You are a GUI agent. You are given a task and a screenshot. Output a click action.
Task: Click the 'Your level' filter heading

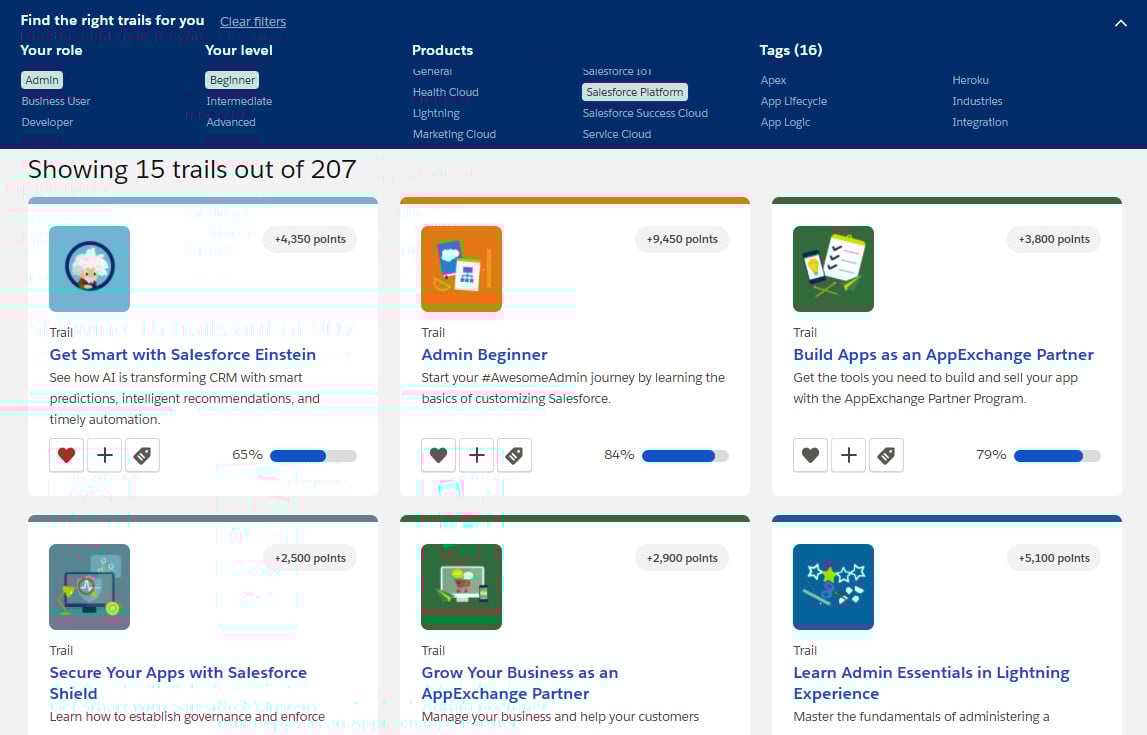point(238,50)
